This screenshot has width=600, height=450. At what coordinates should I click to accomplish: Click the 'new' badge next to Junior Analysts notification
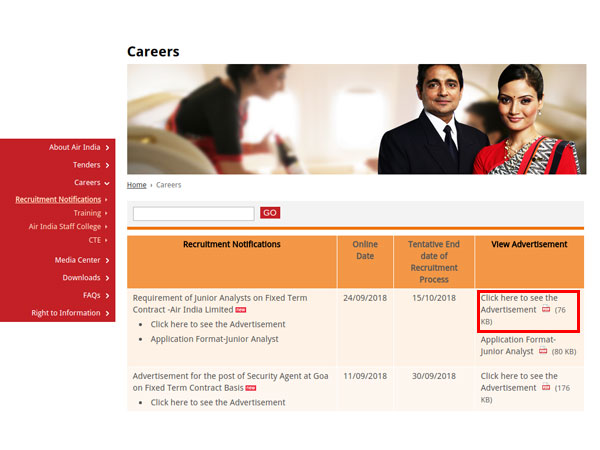click(x=241, y=310)
